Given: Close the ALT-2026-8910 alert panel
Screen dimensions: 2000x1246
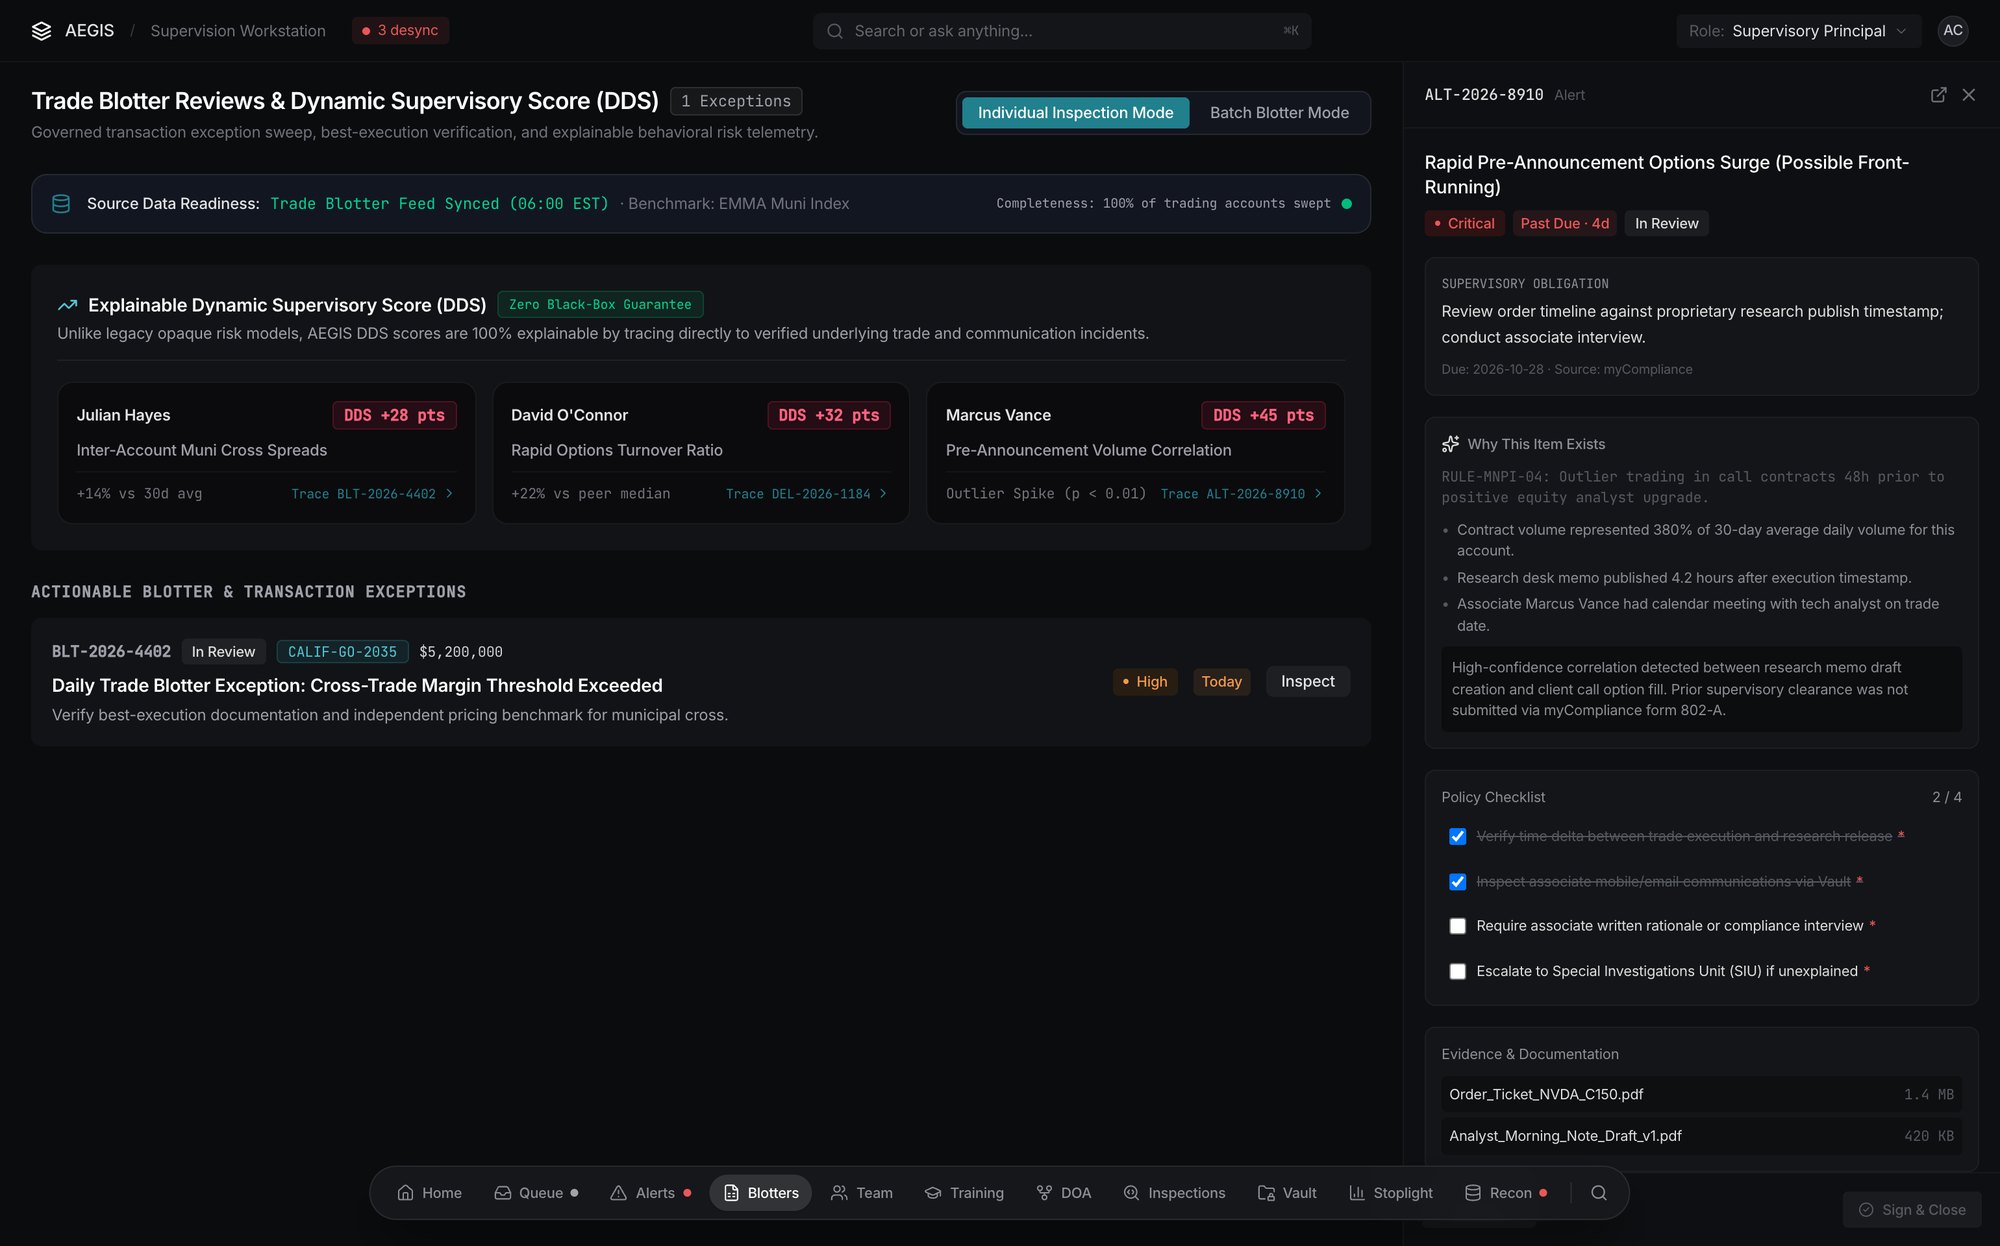Looking at the screenshot, I should [x=1968, y=95].
